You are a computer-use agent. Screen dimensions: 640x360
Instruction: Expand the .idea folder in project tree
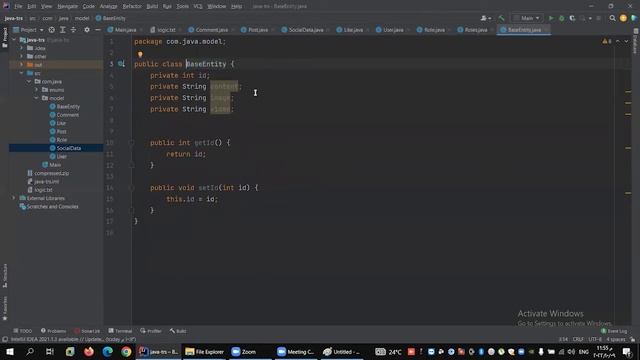pyautogui.click(x=22, y=48)
